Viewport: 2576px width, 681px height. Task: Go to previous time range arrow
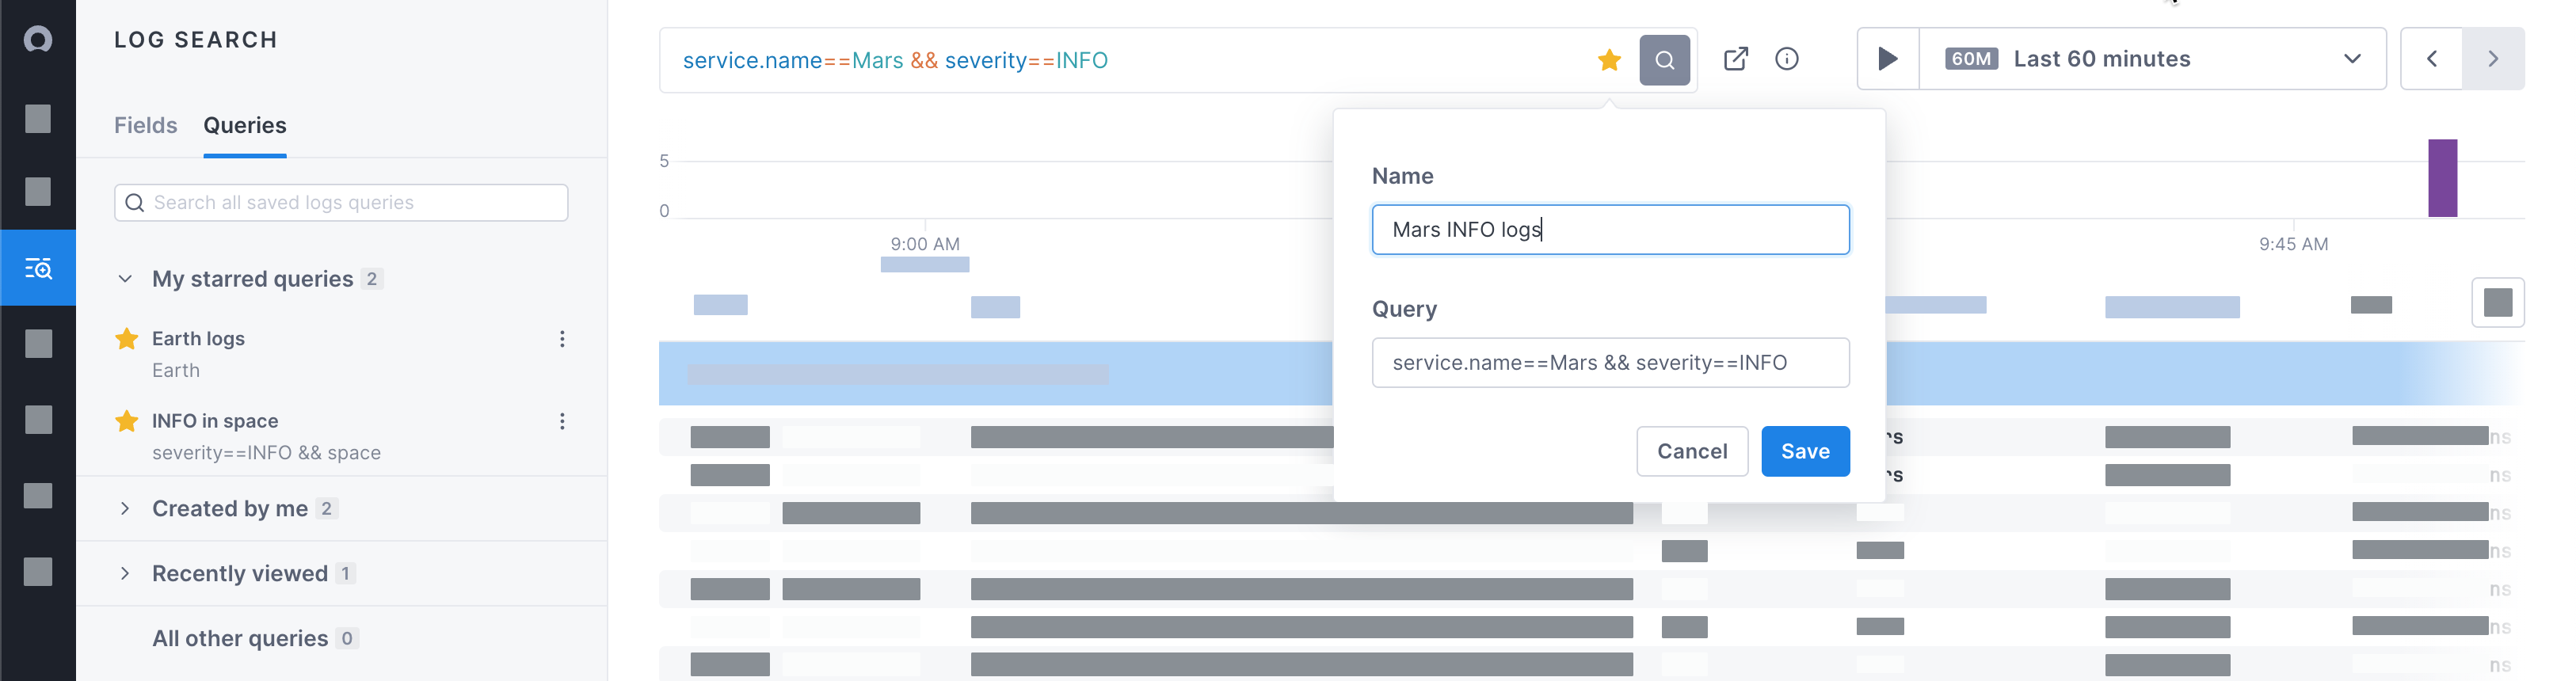[x=2431, y=59]
